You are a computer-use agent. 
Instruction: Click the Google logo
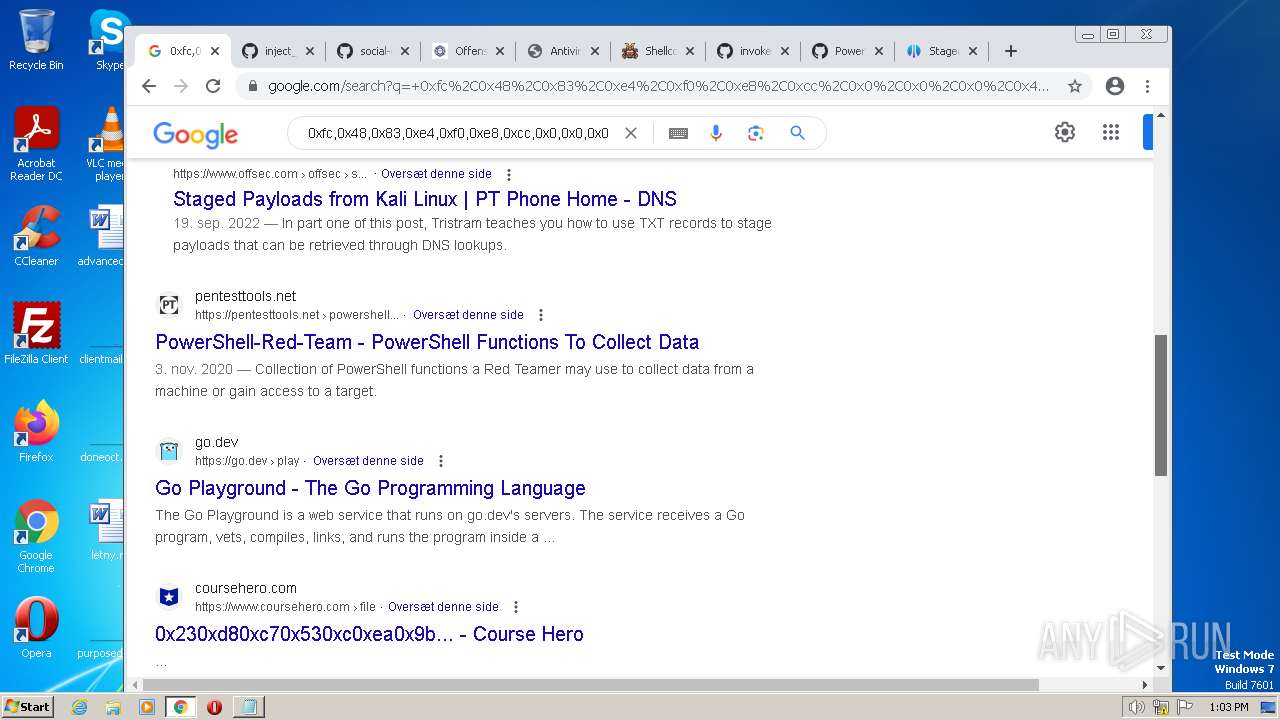(x=195, y=134)
